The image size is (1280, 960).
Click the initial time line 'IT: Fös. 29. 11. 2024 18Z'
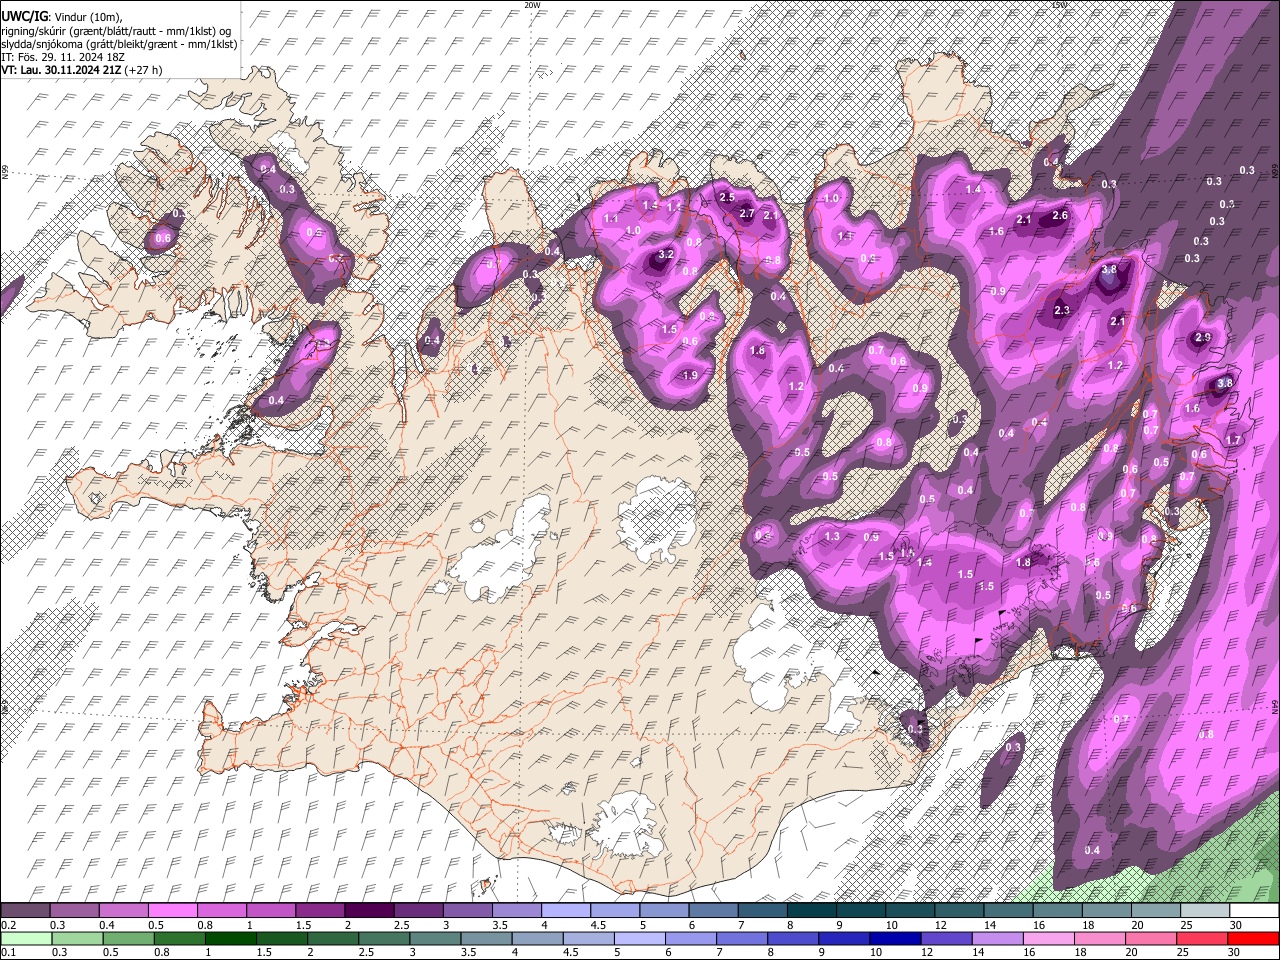click(x=63, y=57)
